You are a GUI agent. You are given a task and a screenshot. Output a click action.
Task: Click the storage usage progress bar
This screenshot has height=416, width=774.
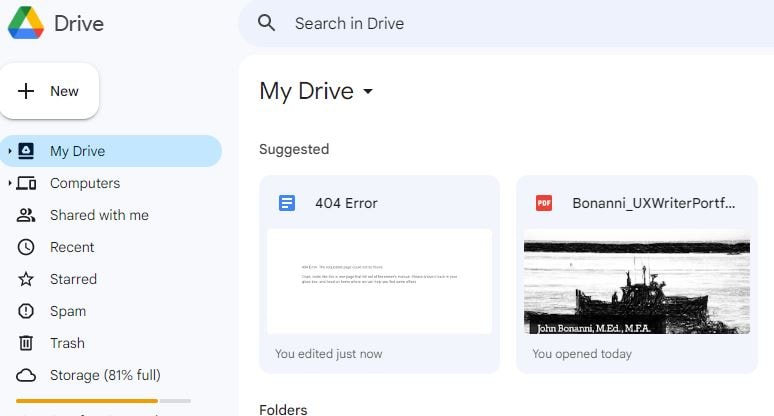[103, 401]
